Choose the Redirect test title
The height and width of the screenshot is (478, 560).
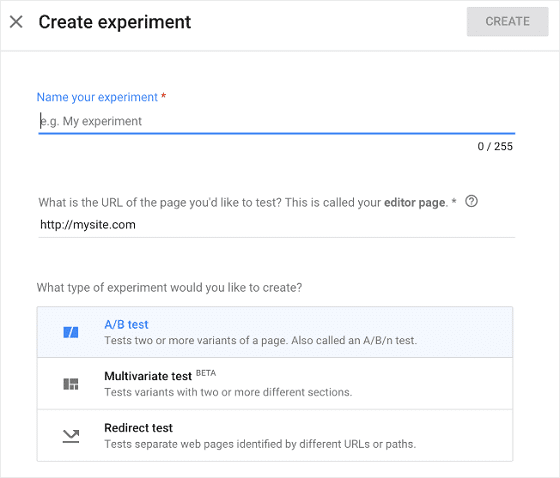pos(138,428)
